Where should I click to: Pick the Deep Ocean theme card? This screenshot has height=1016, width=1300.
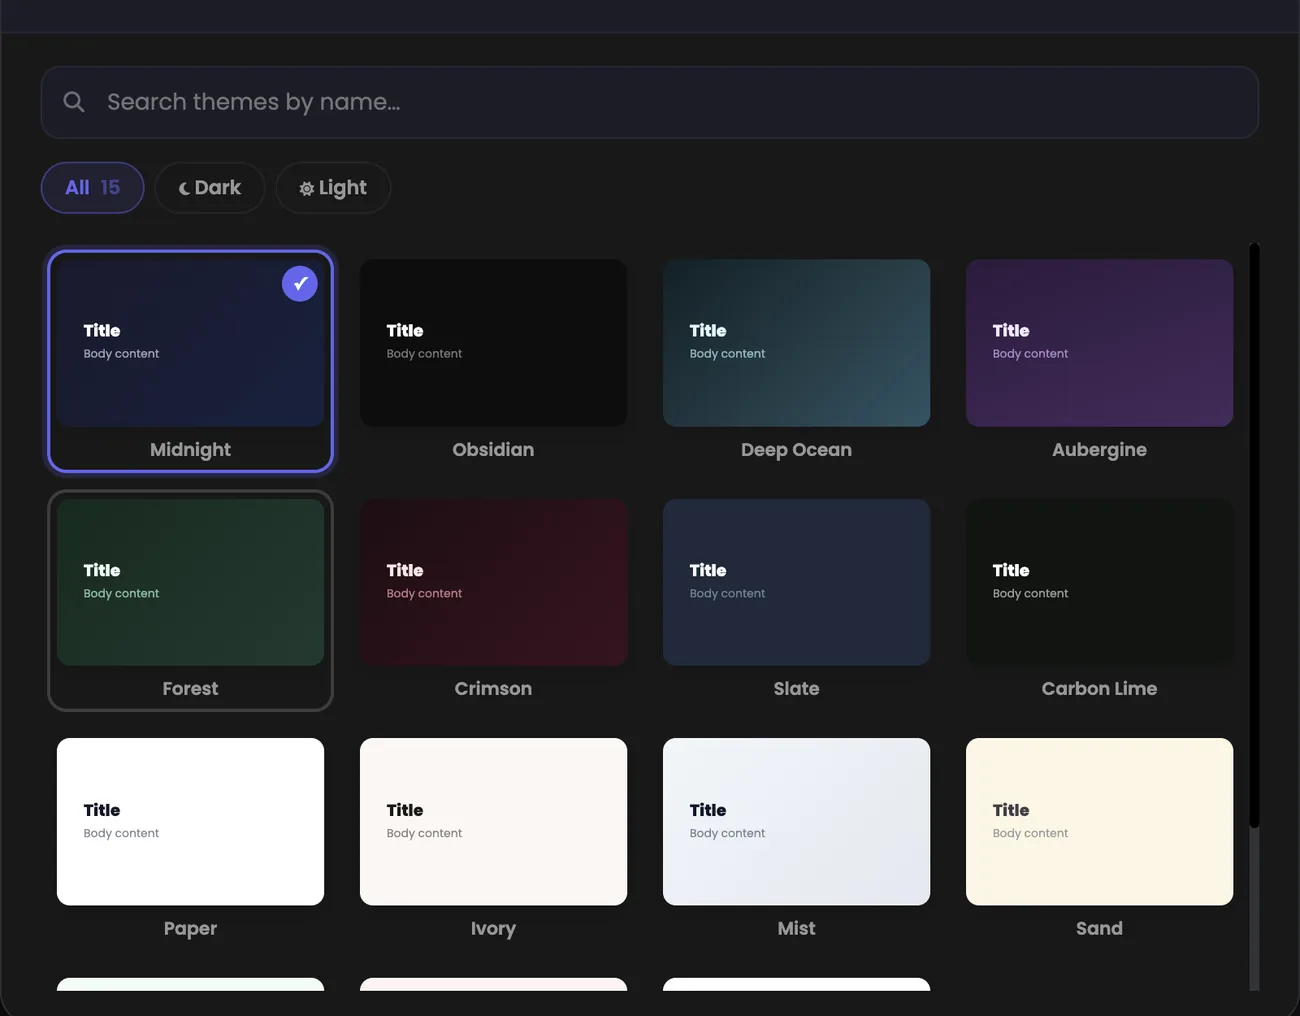pyautogui.click(x=796, y=361)
